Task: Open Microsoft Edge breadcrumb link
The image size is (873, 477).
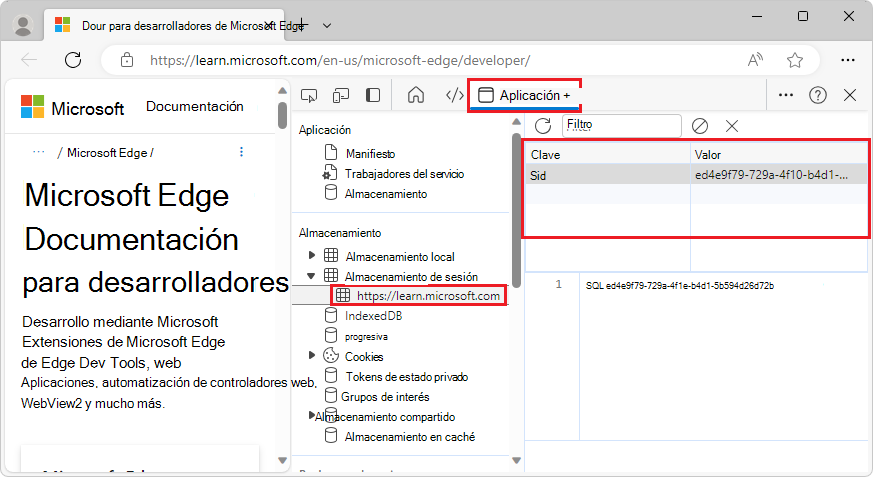Action: [x=107, y=153]
